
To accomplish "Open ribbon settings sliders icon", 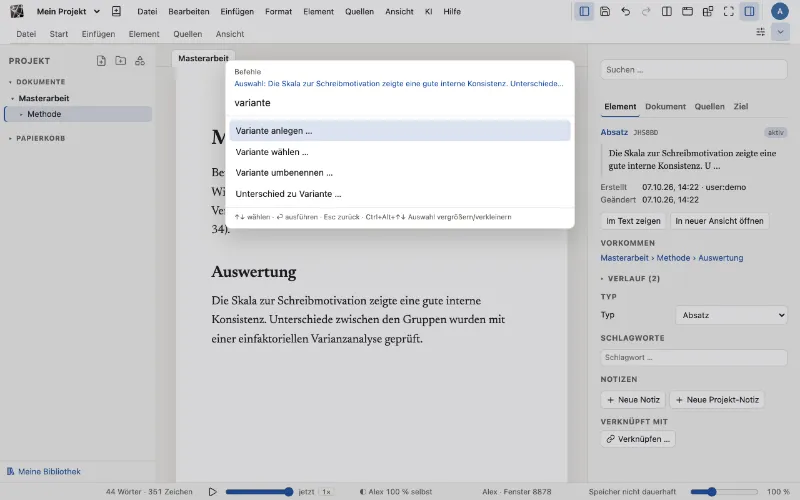I will tap(760, 32).
